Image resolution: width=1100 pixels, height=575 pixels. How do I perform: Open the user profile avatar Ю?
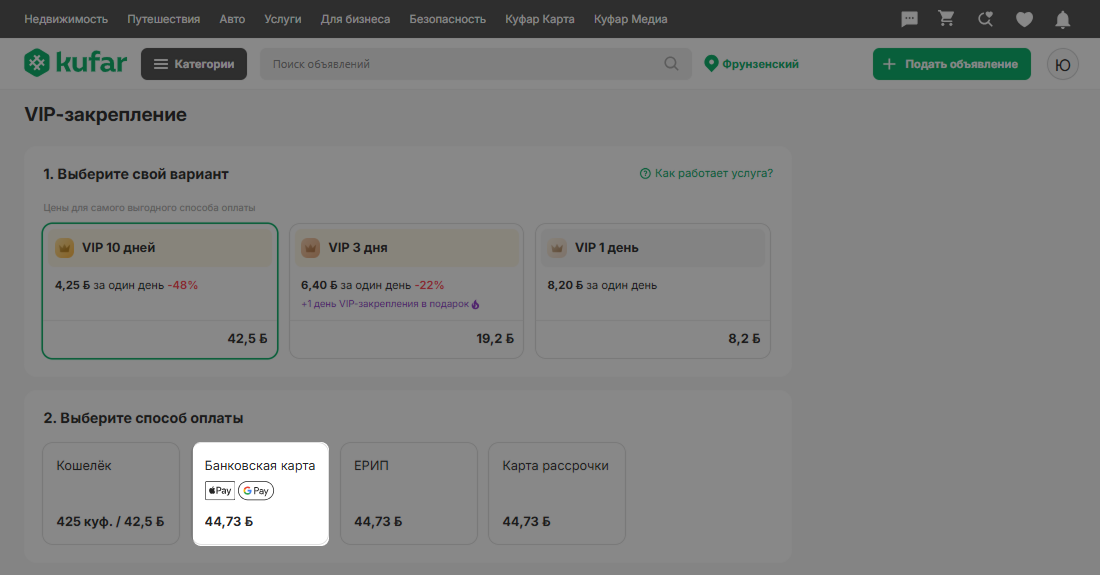click(x=1062, y=65)
